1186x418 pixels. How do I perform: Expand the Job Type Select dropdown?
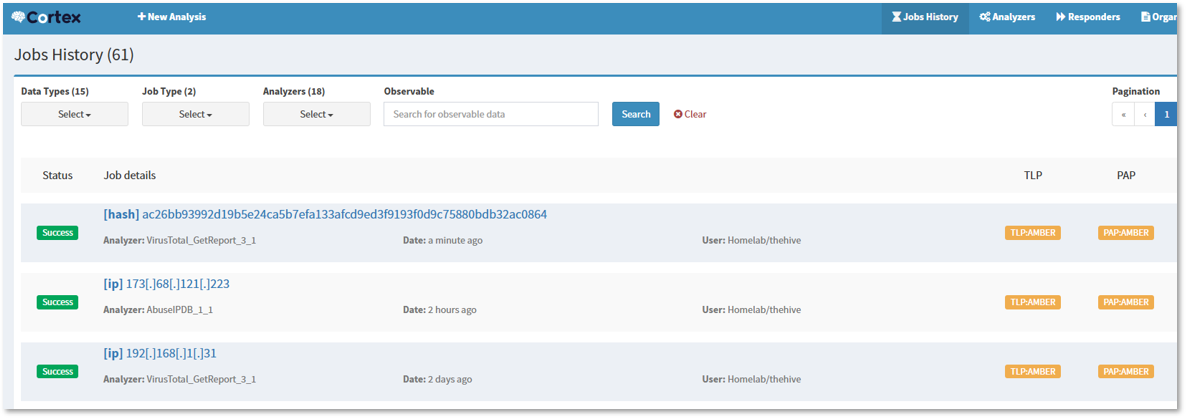coord(195,114)
